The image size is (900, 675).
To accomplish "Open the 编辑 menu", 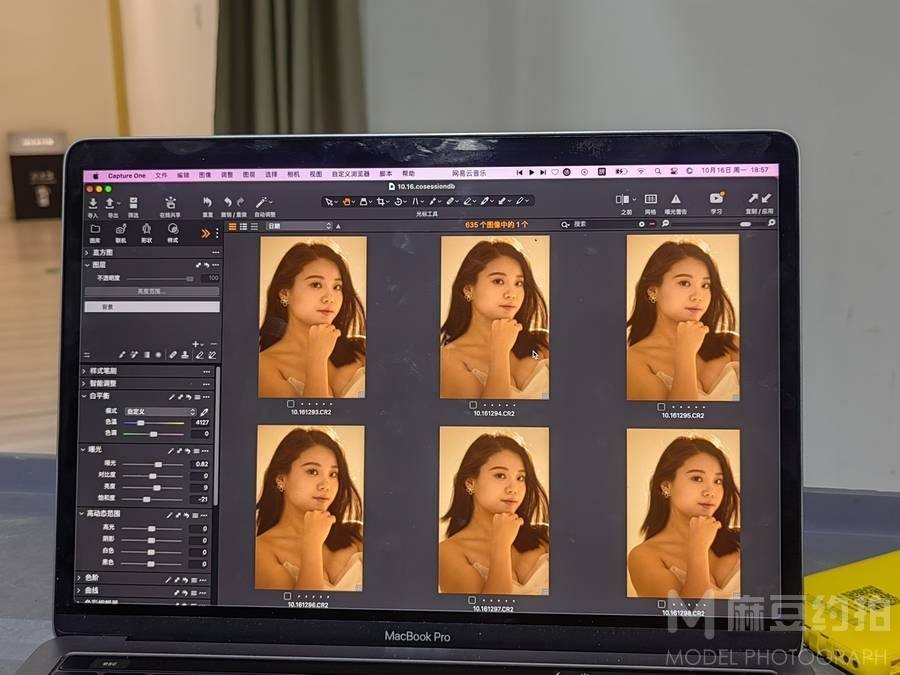I will 183,175.
